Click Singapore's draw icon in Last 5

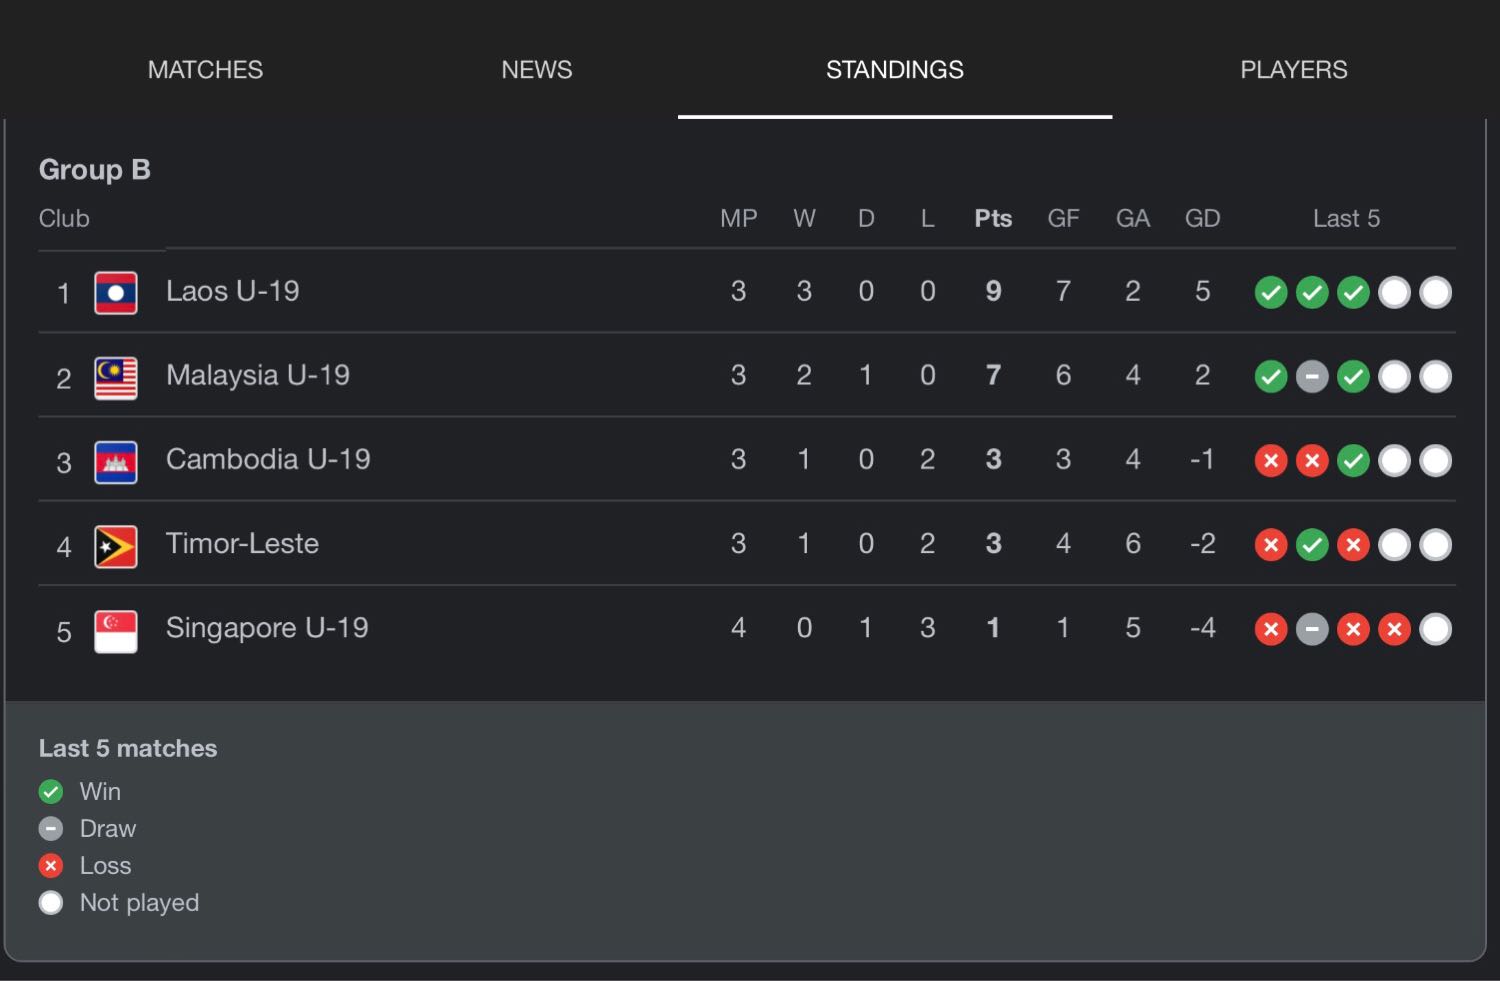(1312, 629)
